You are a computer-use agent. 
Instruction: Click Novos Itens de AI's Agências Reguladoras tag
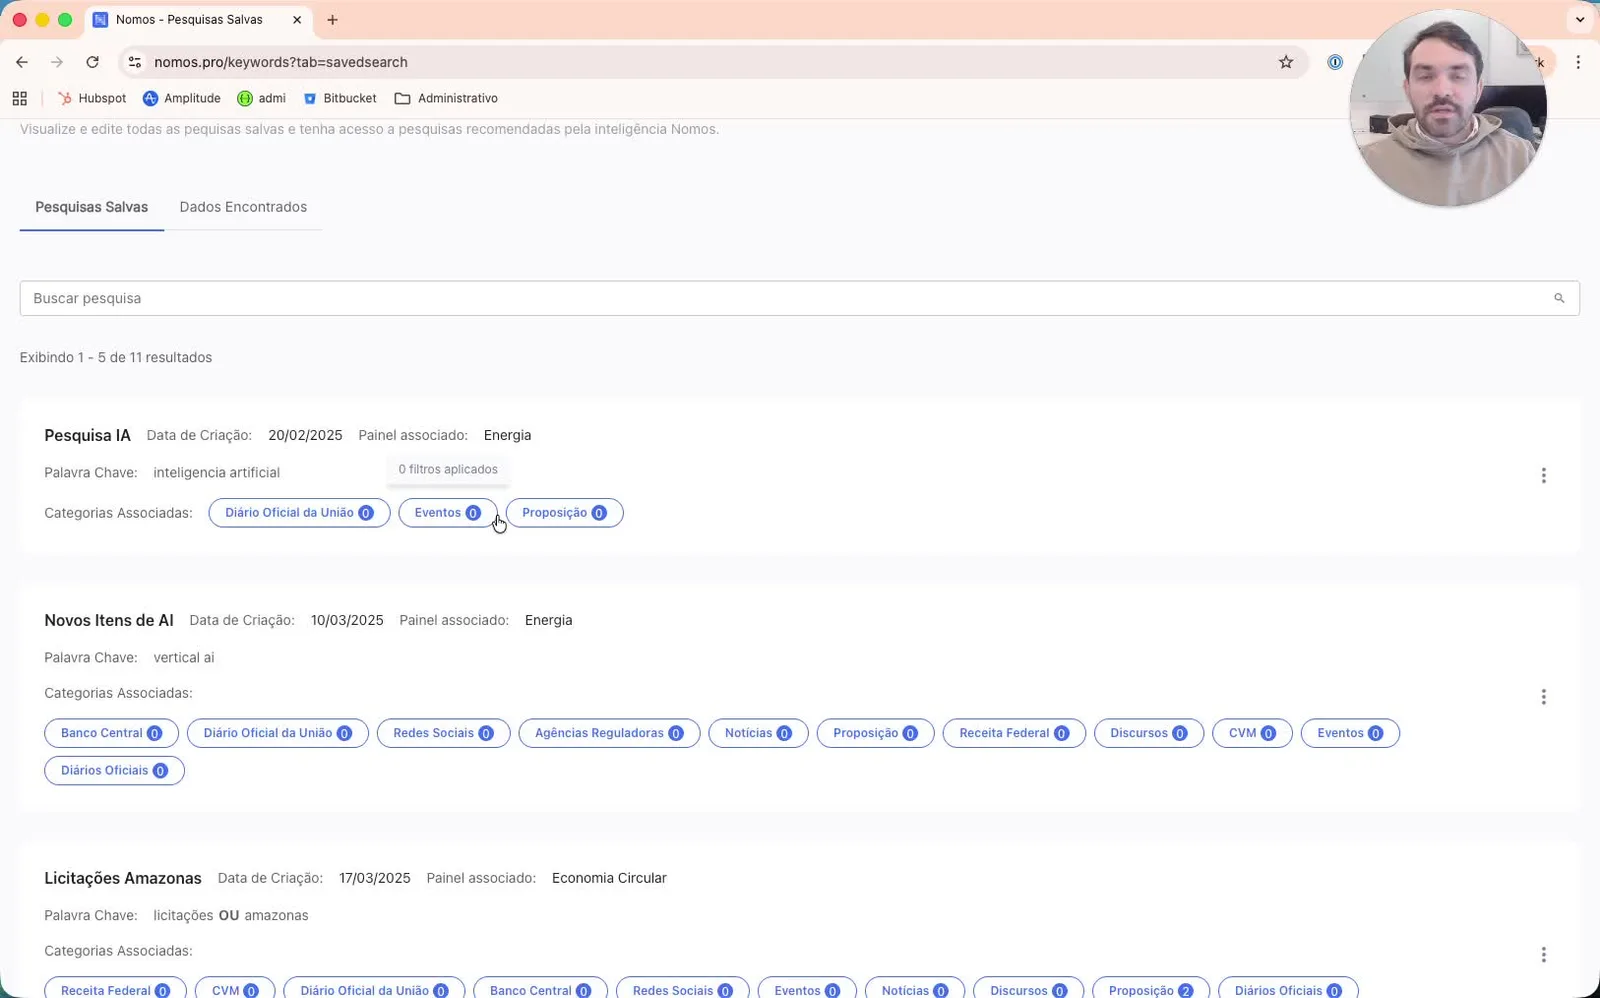(609, 733)
